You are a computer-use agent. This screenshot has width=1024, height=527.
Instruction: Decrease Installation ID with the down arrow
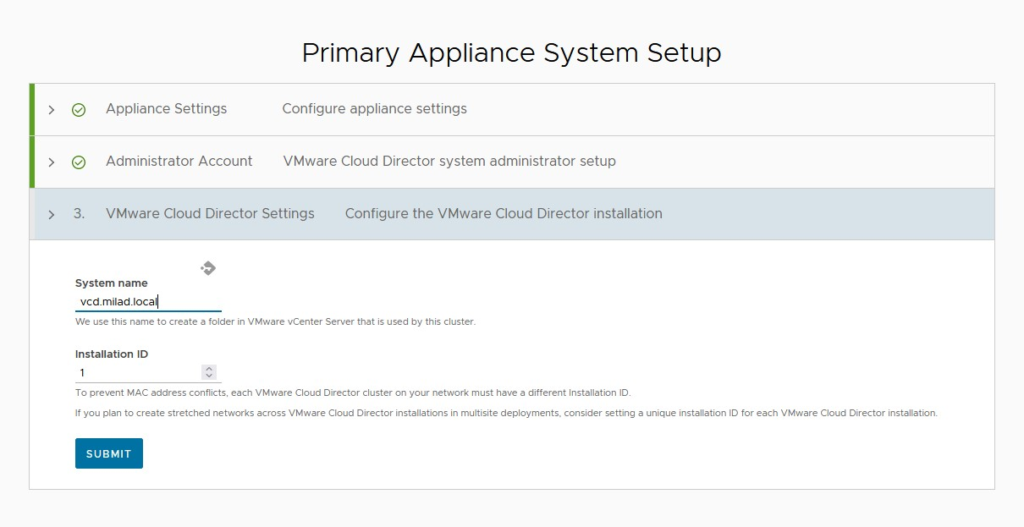coord(209,376)
